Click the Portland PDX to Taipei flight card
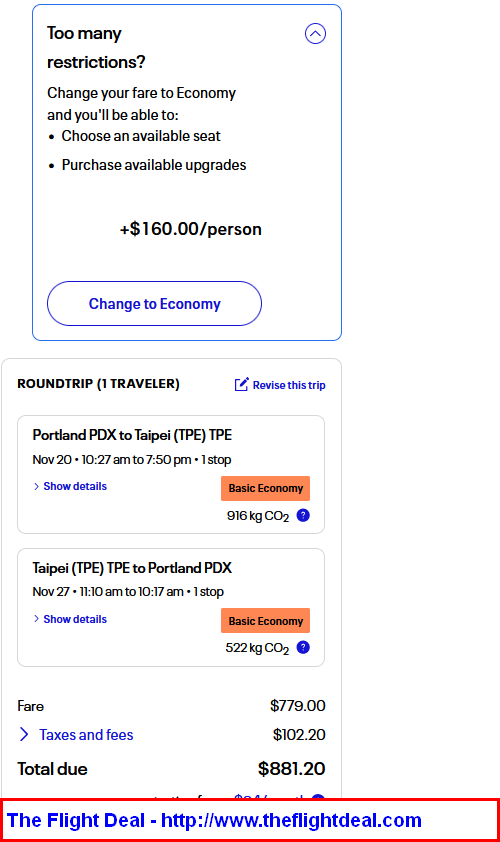 [x=171, y=475]
